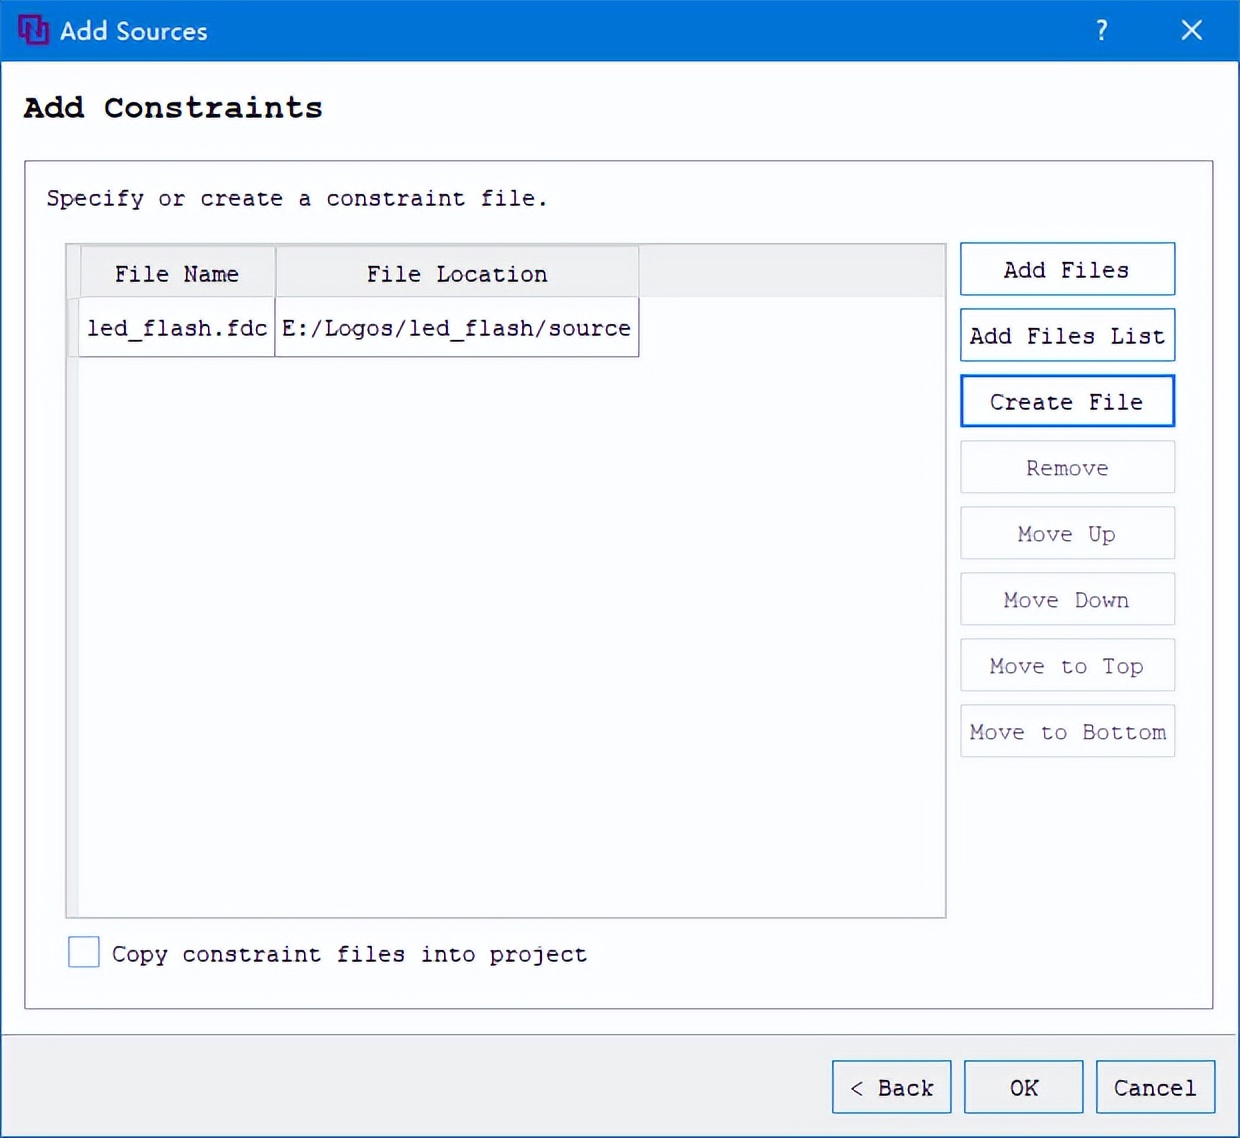Click the Add Files button

[1067, 269]
